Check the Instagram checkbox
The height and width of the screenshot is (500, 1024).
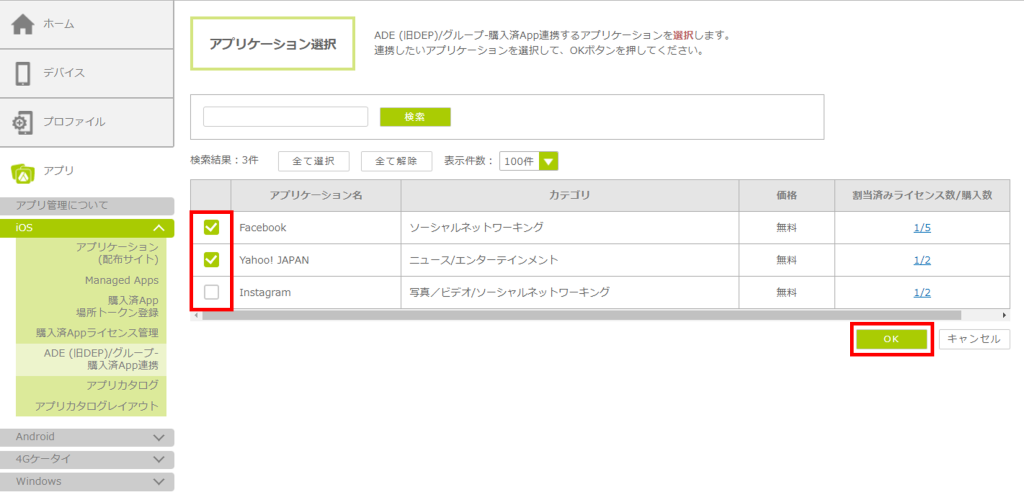click(211, 292)
